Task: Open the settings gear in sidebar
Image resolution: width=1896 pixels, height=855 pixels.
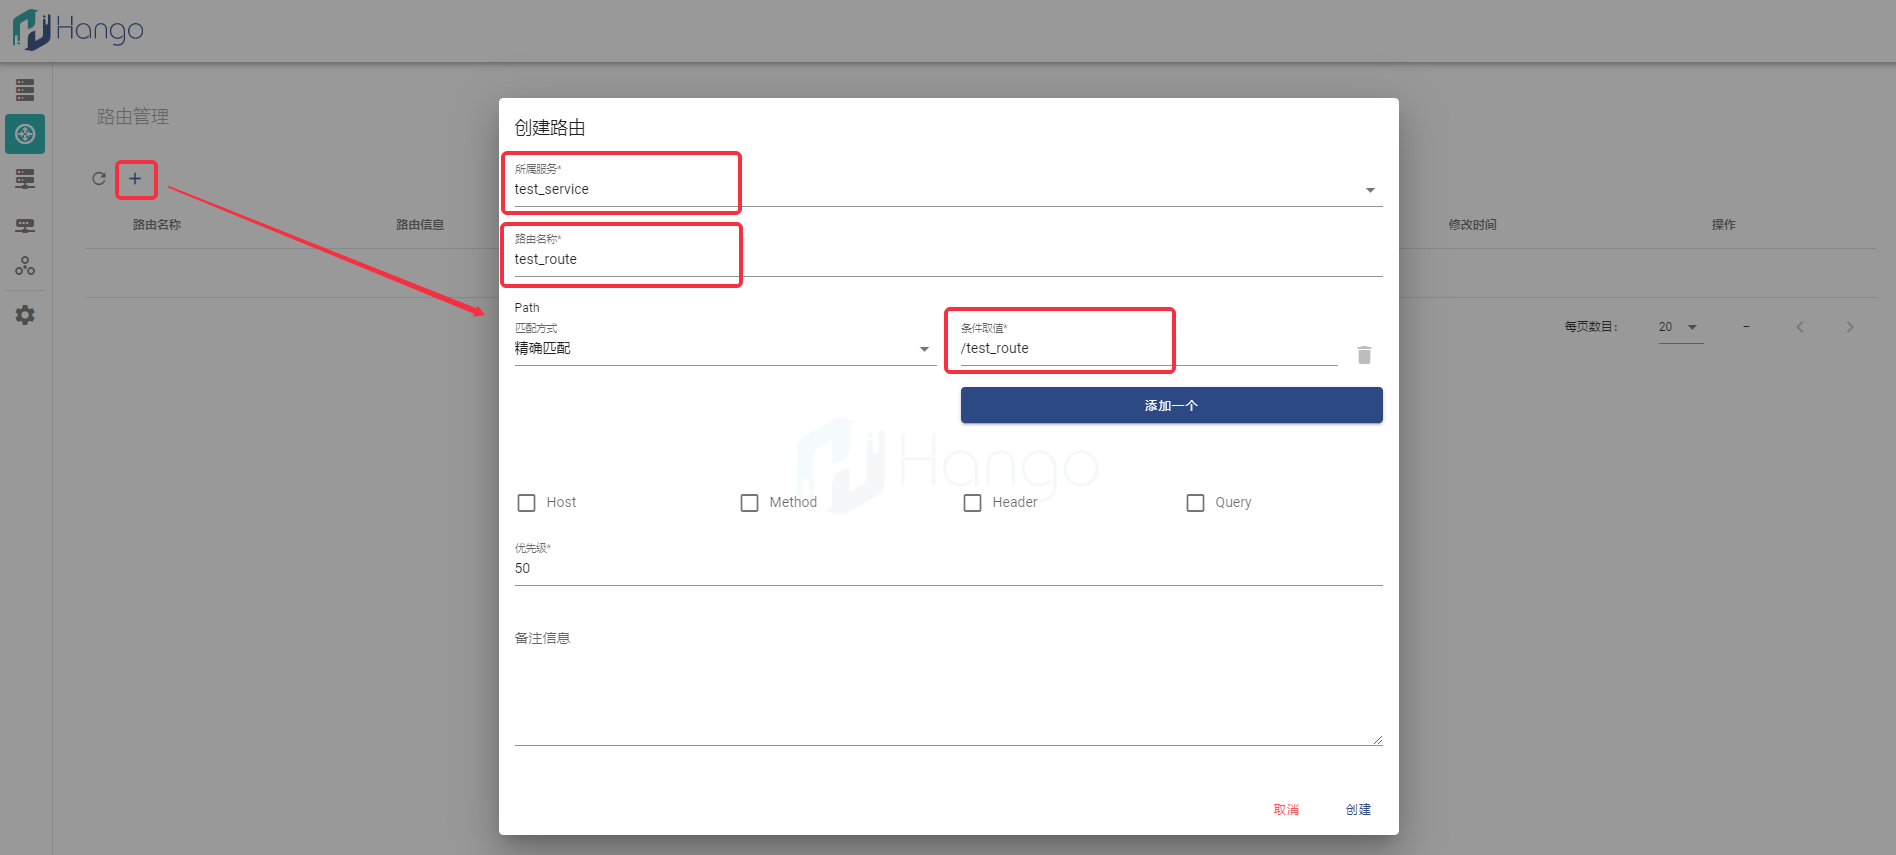Action: (25, 315)
